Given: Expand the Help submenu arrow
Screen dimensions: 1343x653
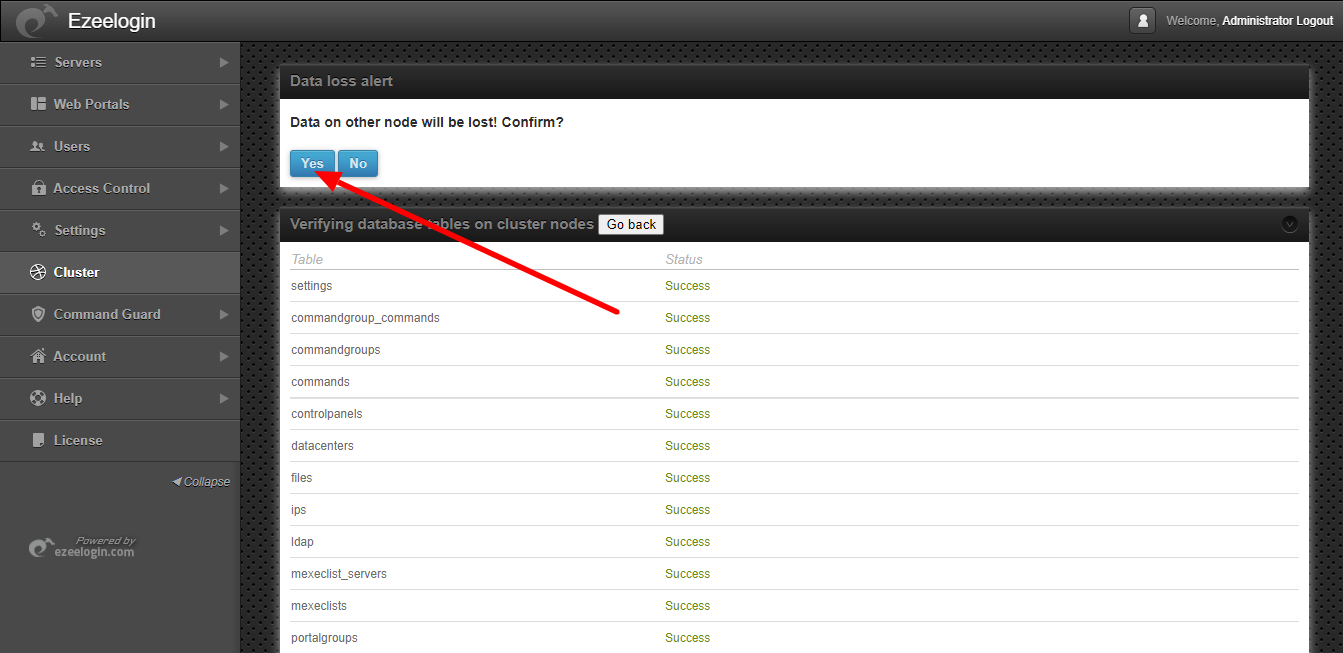Looking at the screenshot, I should 224,398.
